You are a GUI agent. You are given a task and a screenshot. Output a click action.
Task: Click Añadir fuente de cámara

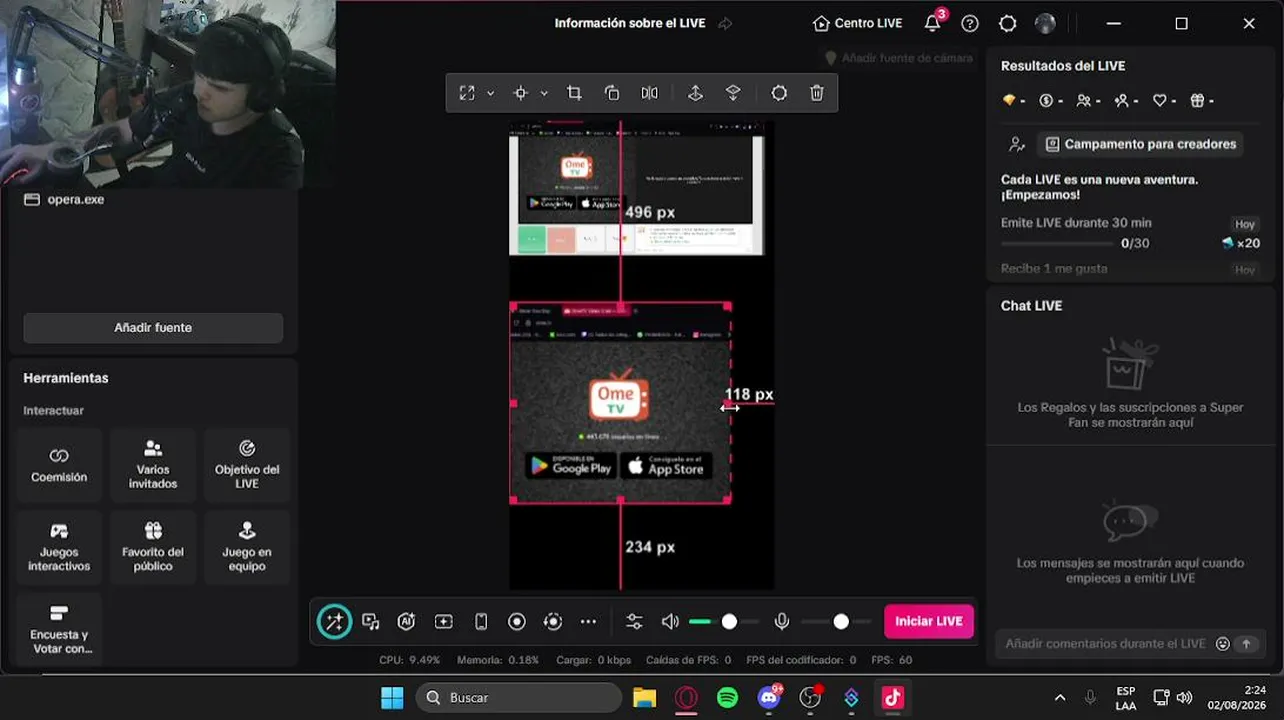pos(898,58)
